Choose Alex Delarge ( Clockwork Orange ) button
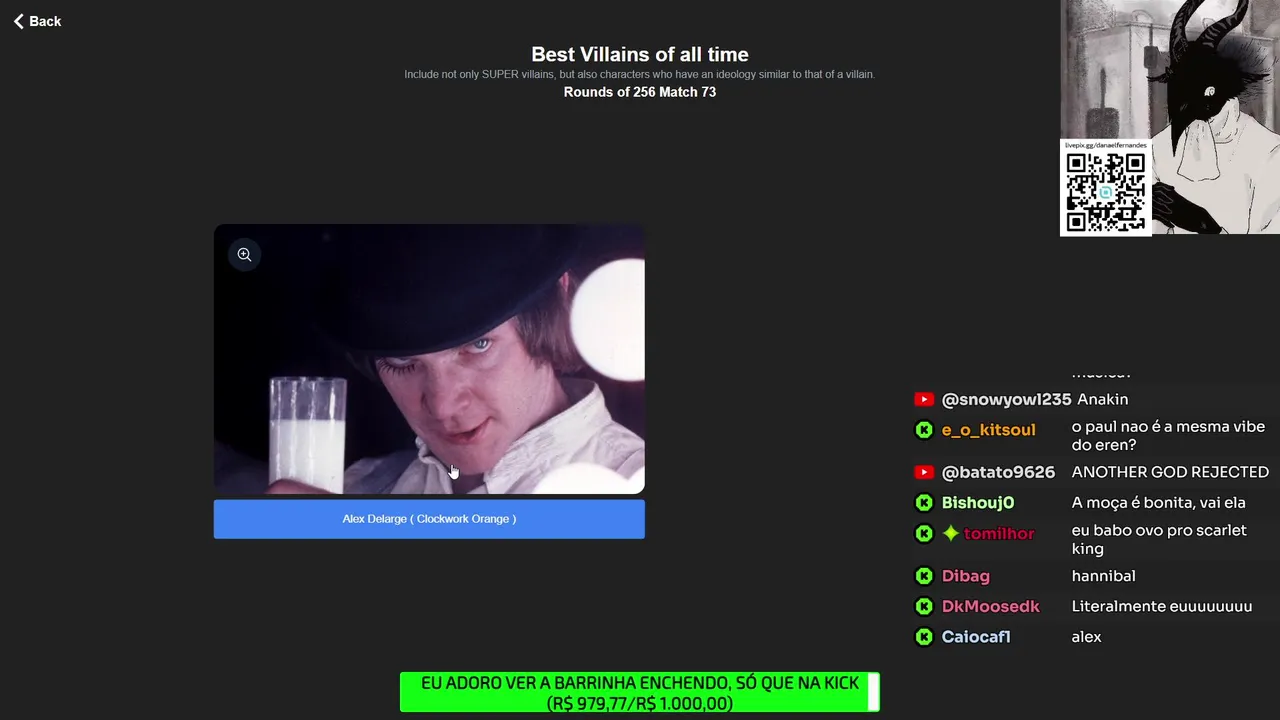Viewport: 1280px width, 720px height. 429,519
